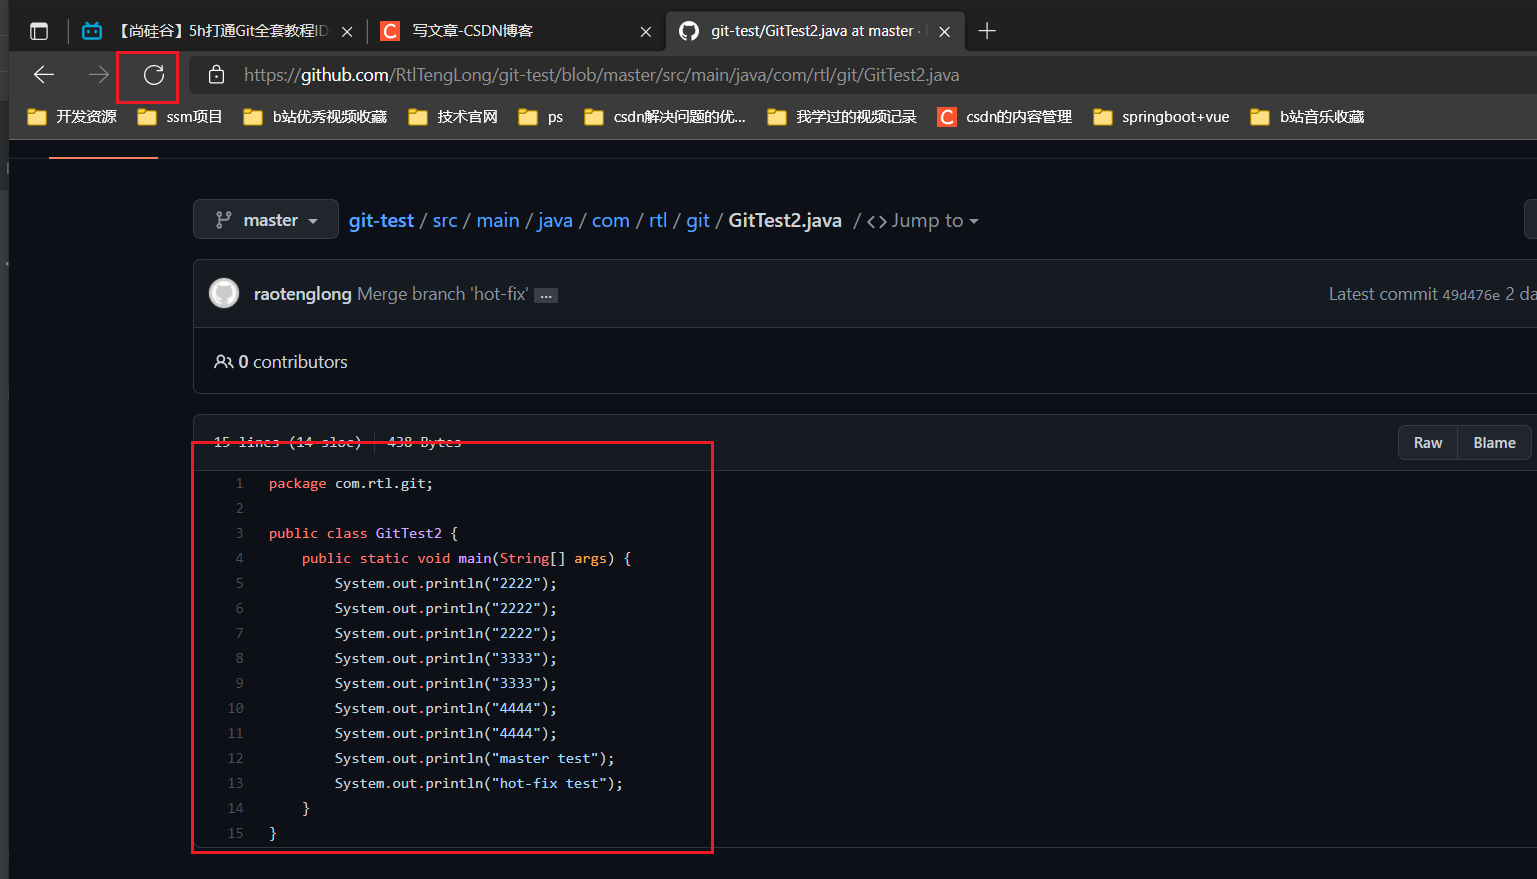
Task: Open raotenglong author profile link
Action: point(303,294)
